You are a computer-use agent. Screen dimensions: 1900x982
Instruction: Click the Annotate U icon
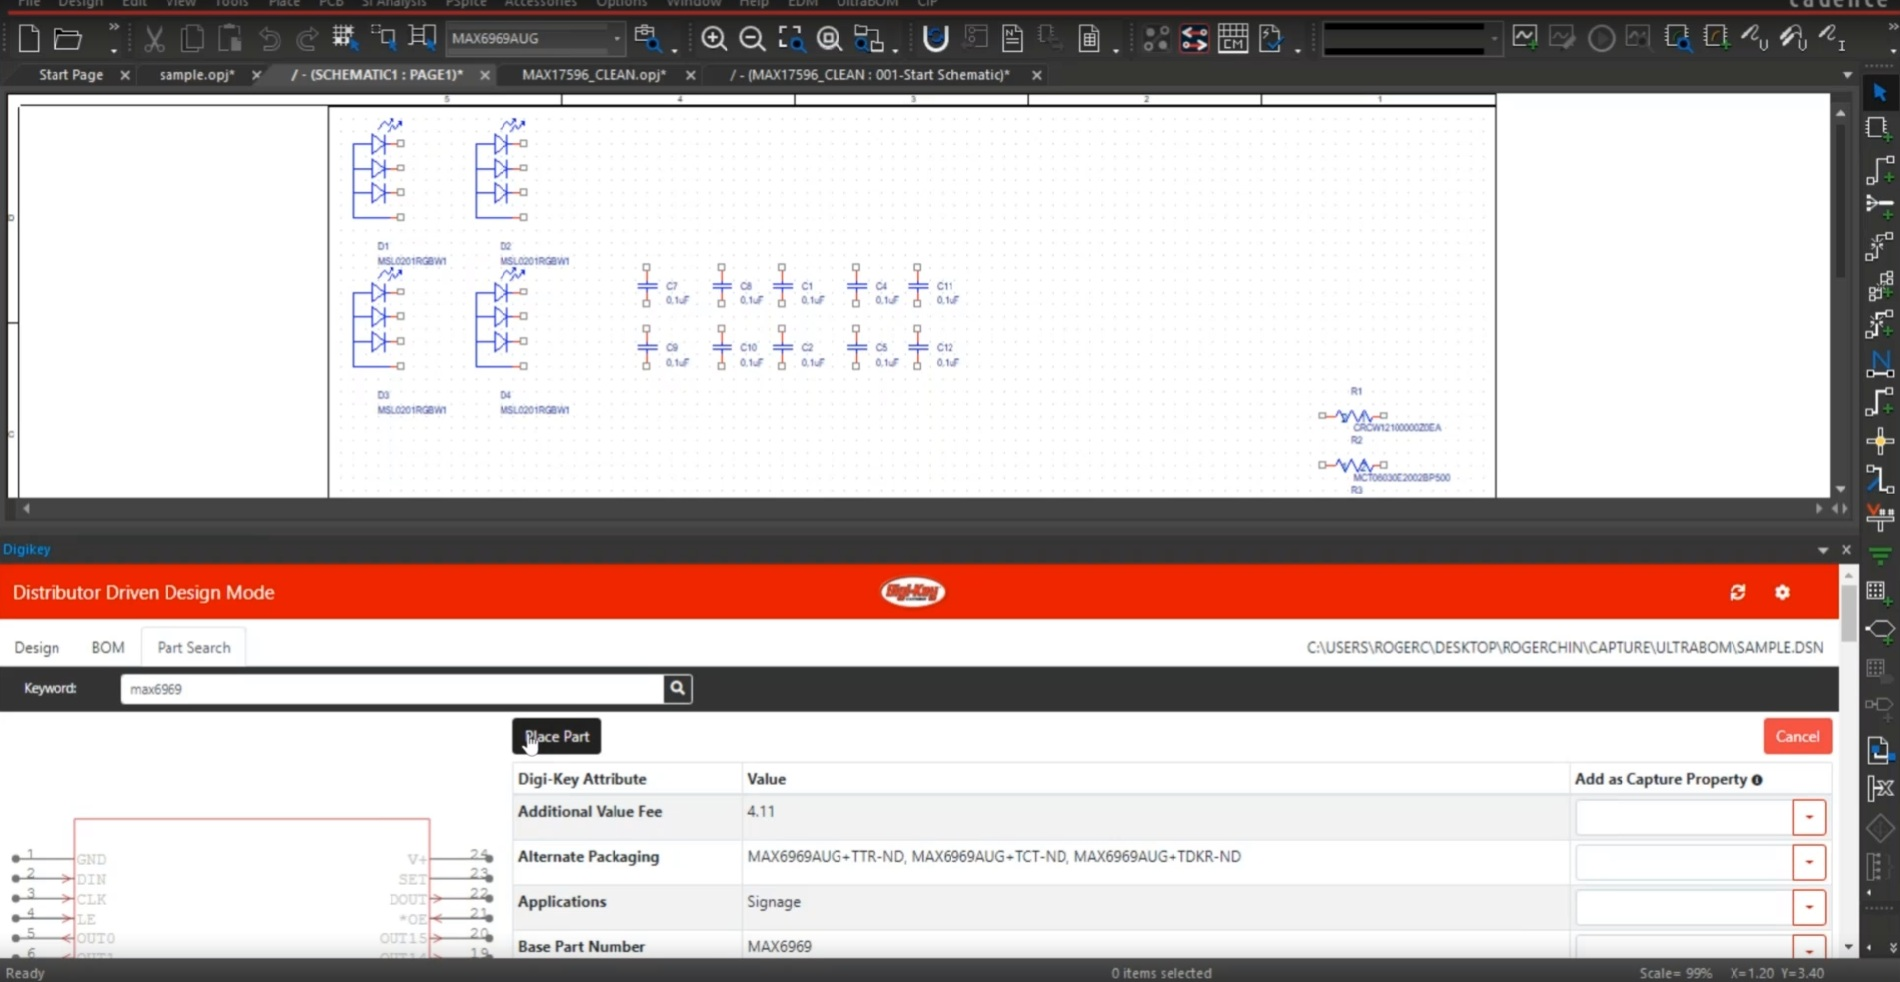coord(936,39)
